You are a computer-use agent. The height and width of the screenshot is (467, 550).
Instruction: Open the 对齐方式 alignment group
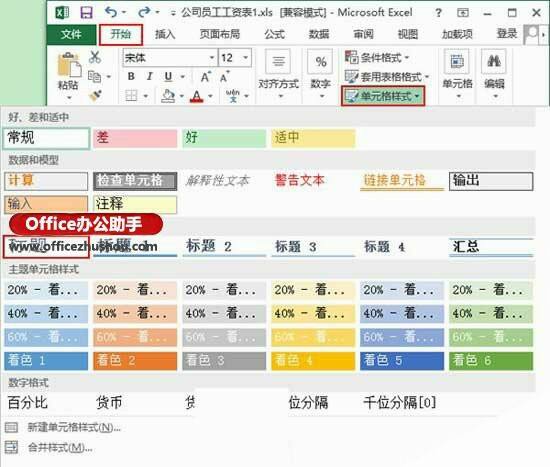[x=279, y=74]
